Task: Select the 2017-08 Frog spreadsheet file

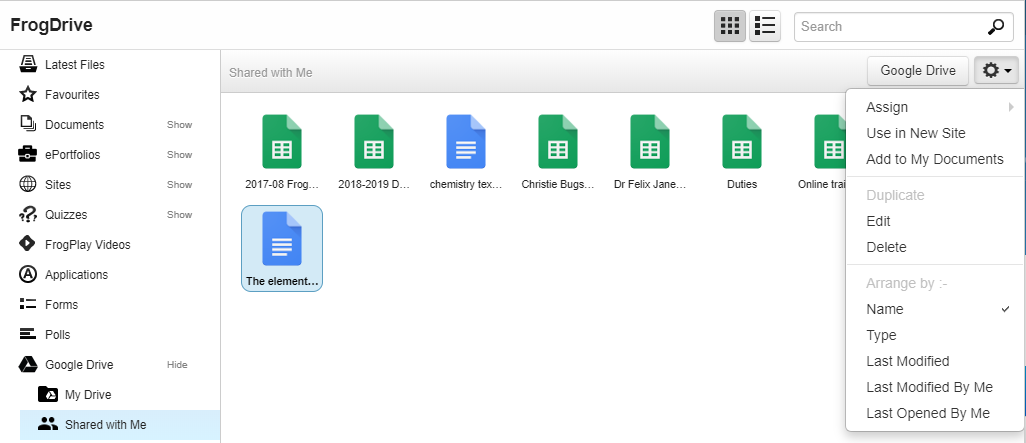Action: [x=281, y=152]
